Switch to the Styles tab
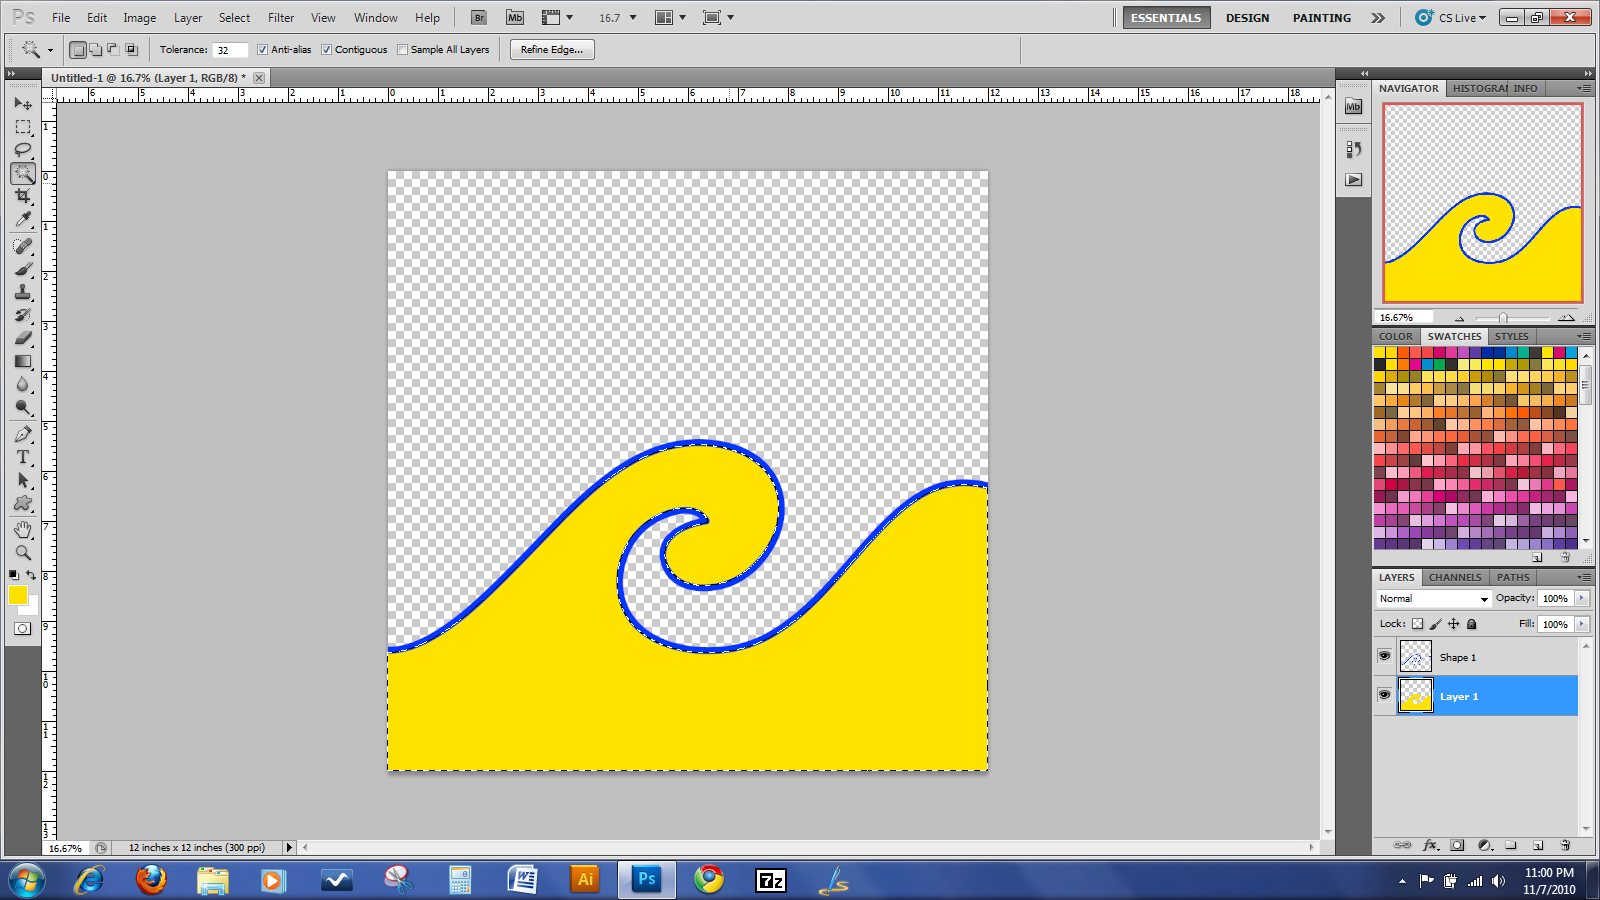 tap(1511, 336)
